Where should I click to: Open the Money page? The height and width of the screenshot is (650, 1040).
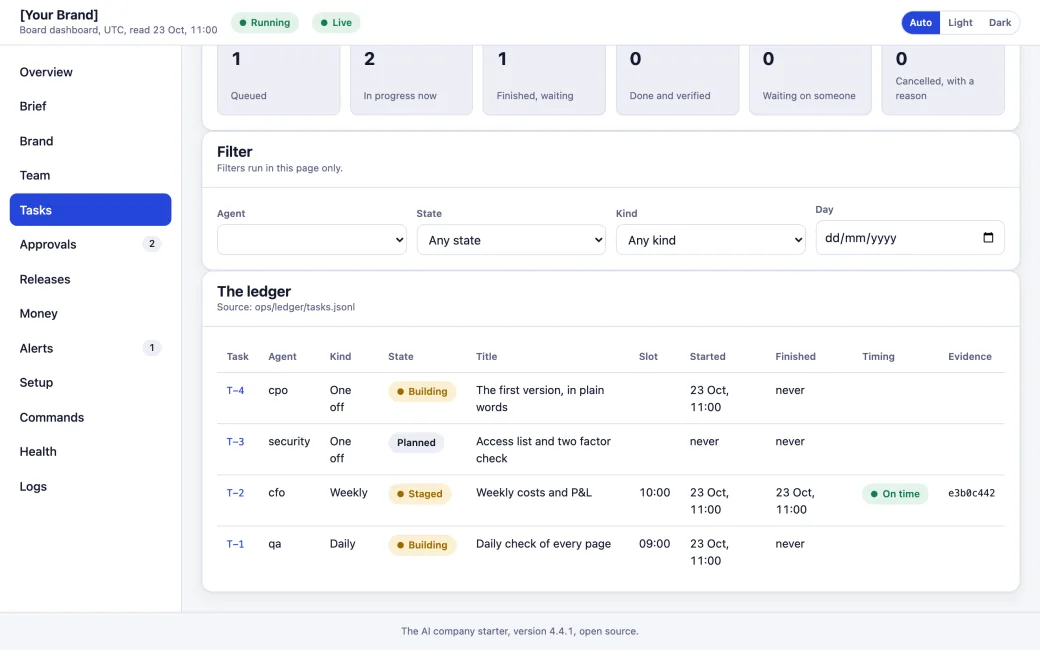(90, 313)
